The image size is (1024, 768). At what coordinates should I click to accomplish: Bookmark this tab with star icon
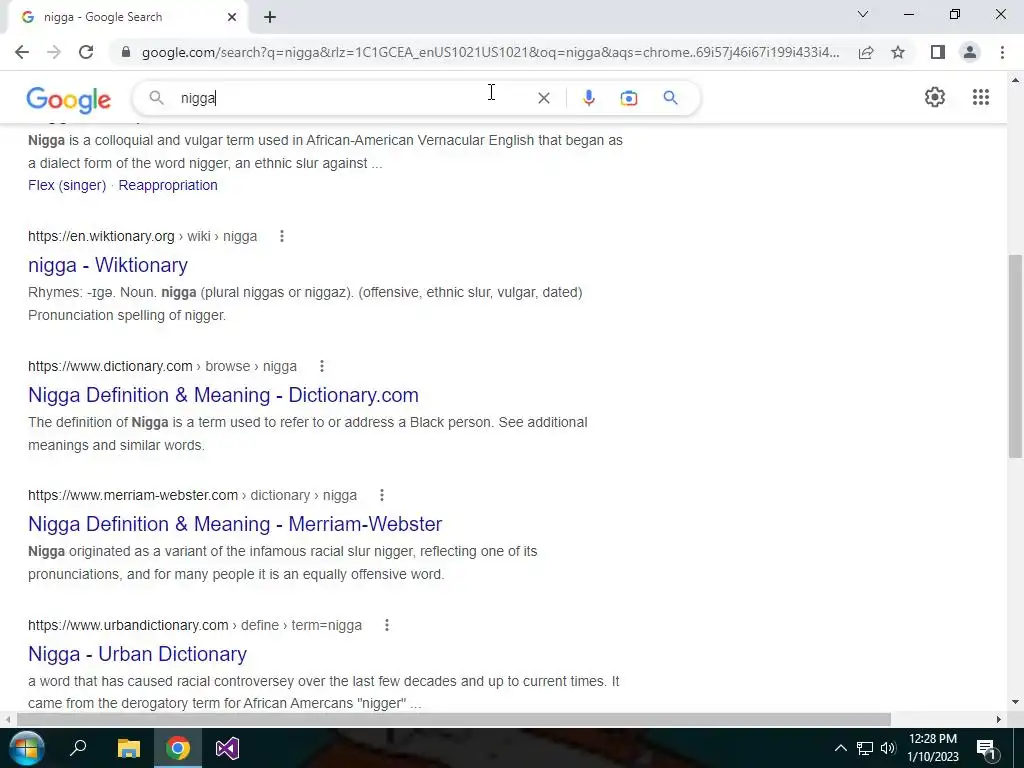click(898, 52)
